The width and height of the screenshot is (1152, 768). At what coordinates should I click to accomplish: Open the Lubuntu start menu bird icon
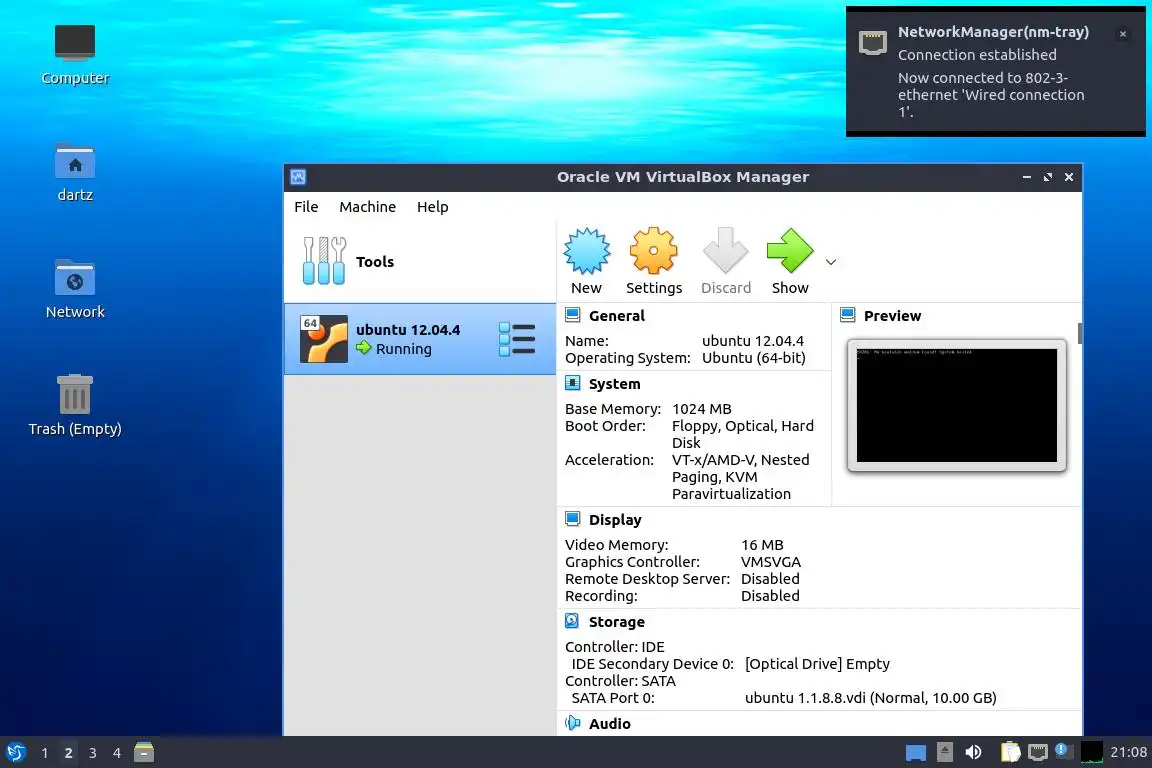click(15, 753)
